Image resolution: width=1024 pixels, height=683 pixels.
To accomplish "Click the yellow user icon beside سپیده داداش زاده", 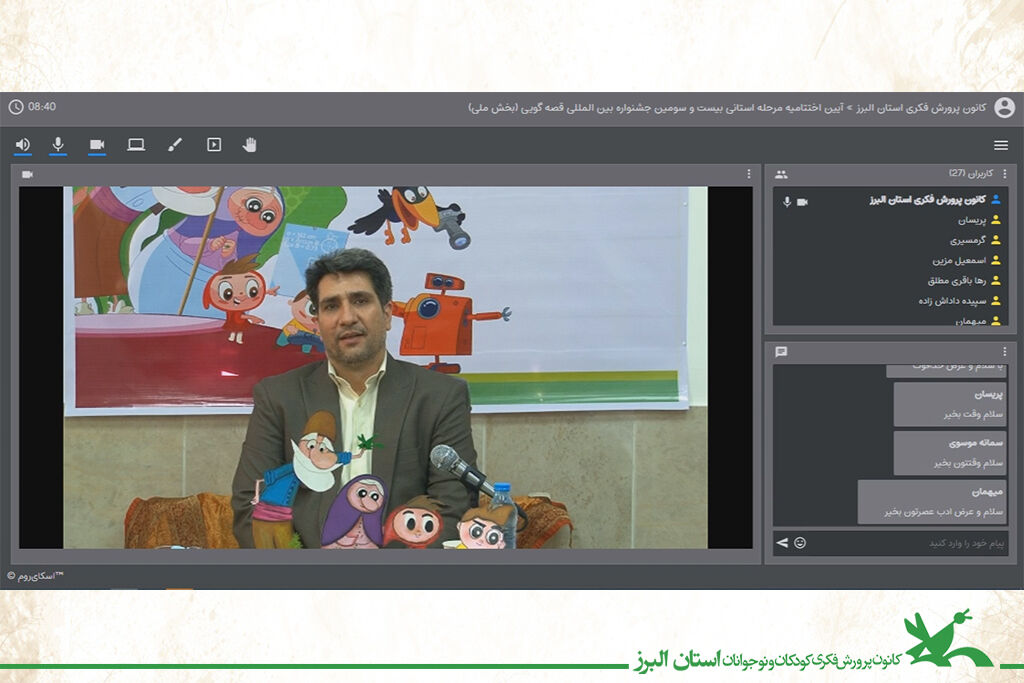I will point(996,301).
